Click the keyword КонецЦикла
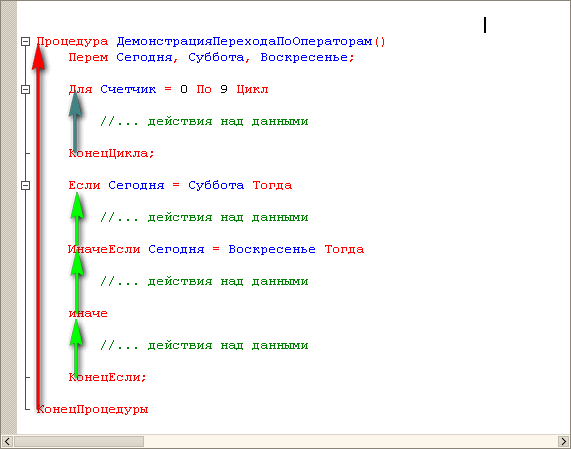The image size is (571, 449). point(108,154)
